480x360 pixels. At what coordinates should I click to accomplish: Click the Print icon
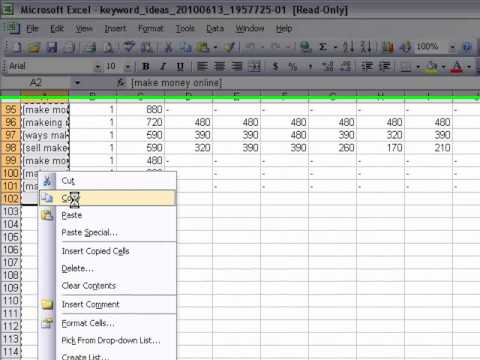89,47
